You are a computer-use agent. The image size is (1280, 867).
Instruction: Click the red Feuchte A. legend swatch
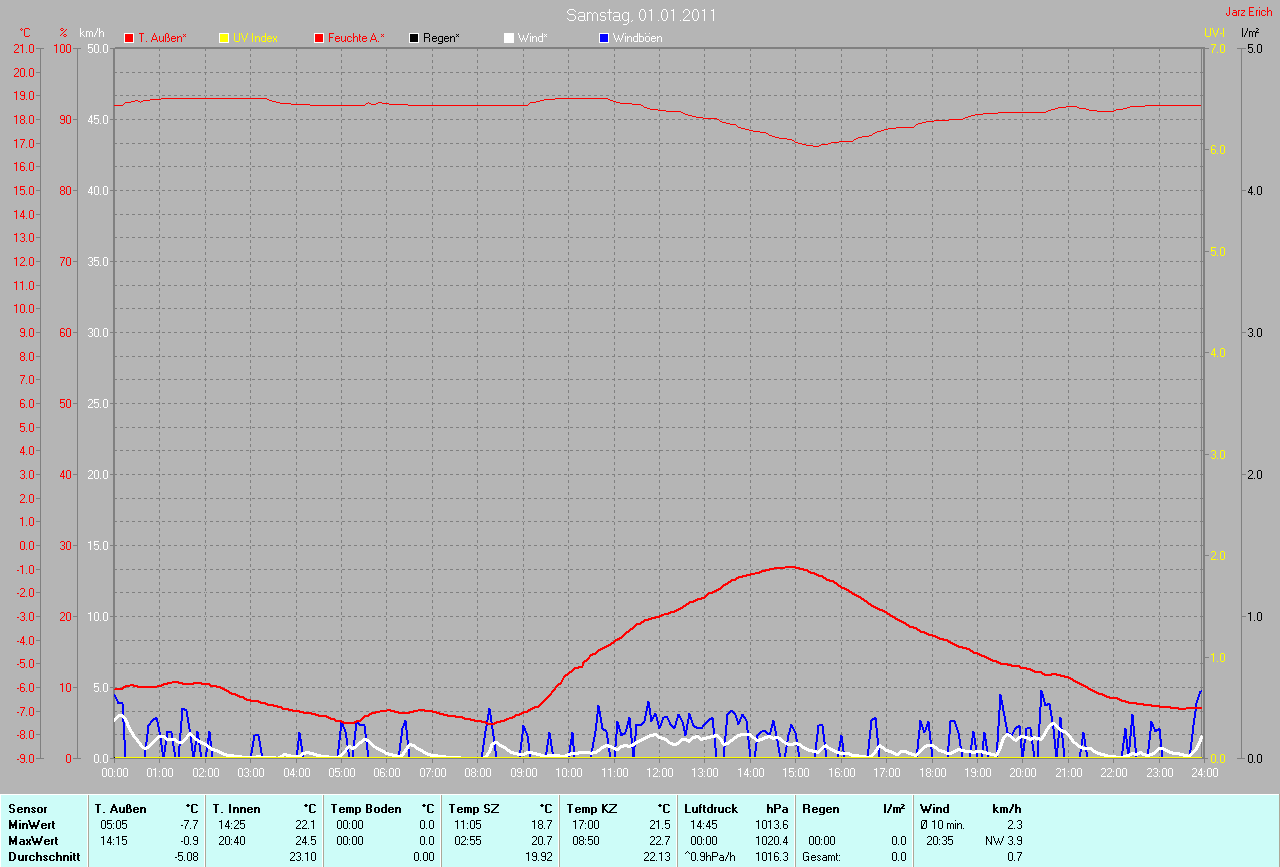point(319,38)
